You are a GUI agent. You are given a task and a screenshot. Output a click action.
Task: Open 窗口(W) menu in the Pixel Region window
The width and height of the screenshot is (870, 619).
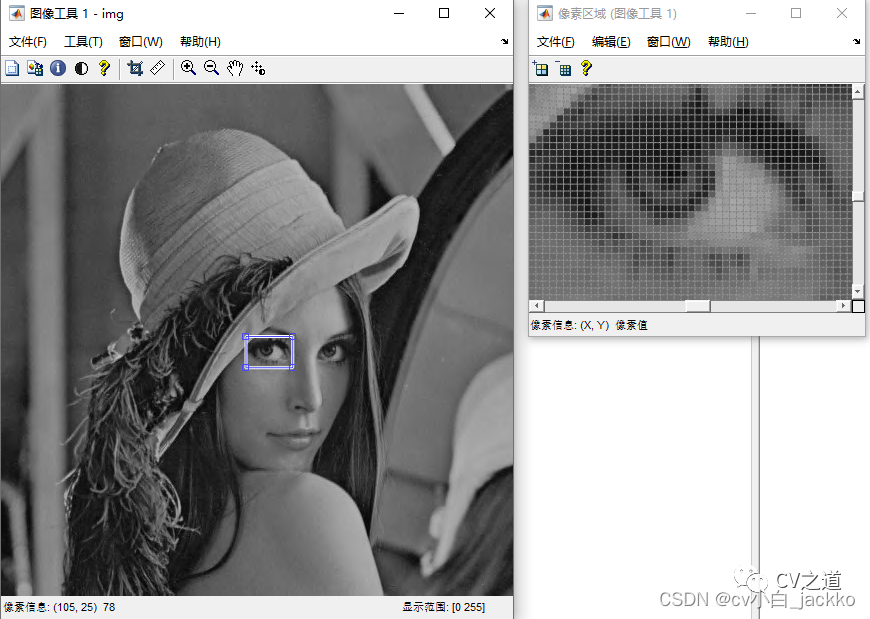[669, 42]
